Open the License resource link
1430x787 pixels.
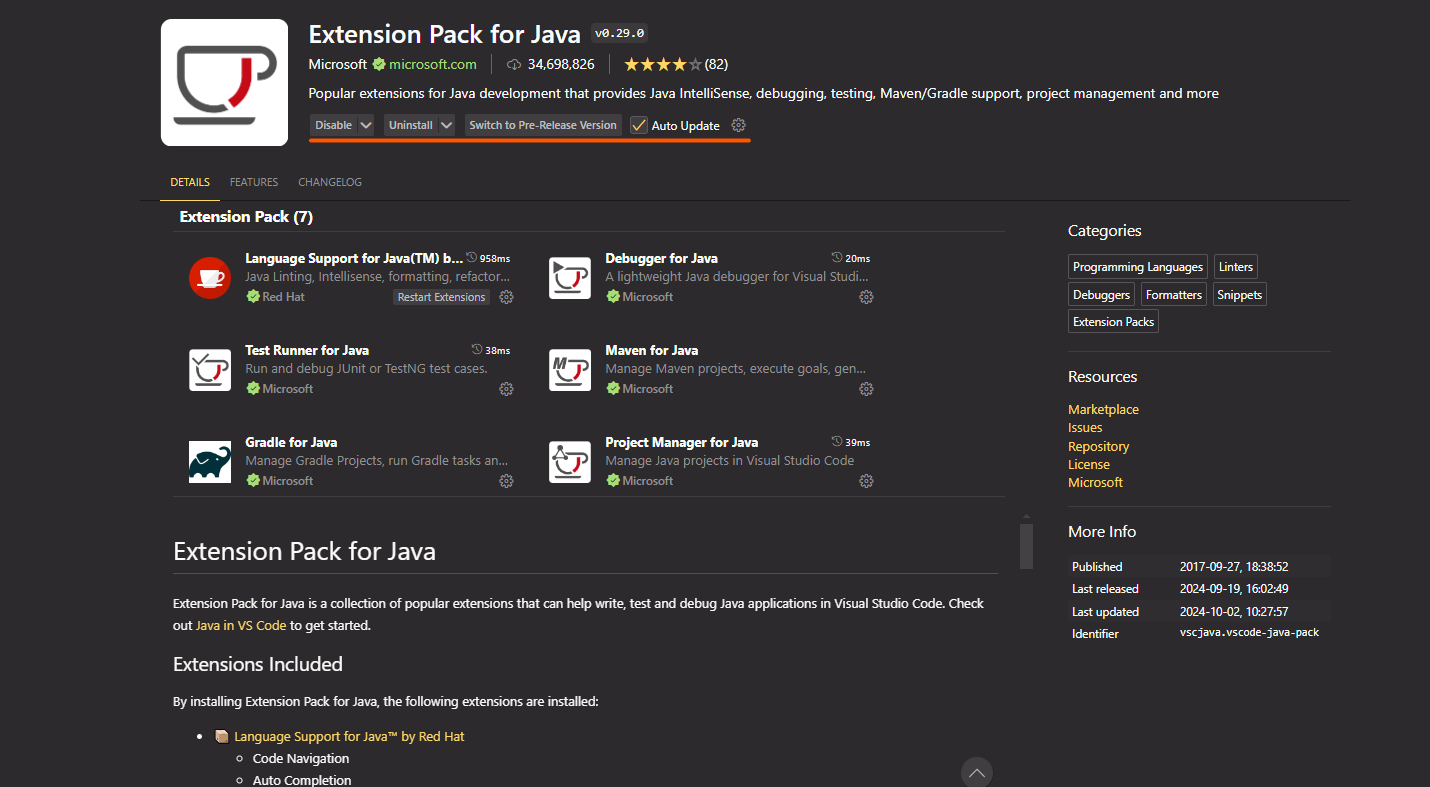tap(1089, 465)
